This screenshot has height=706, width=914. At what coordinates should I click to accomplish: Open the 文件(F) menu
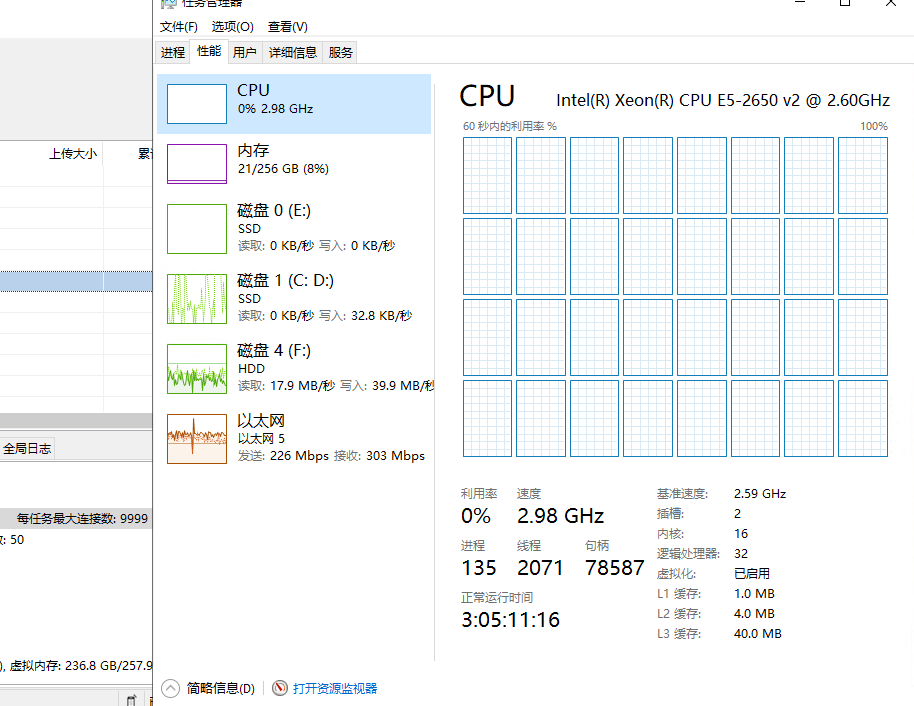point(179,27)
